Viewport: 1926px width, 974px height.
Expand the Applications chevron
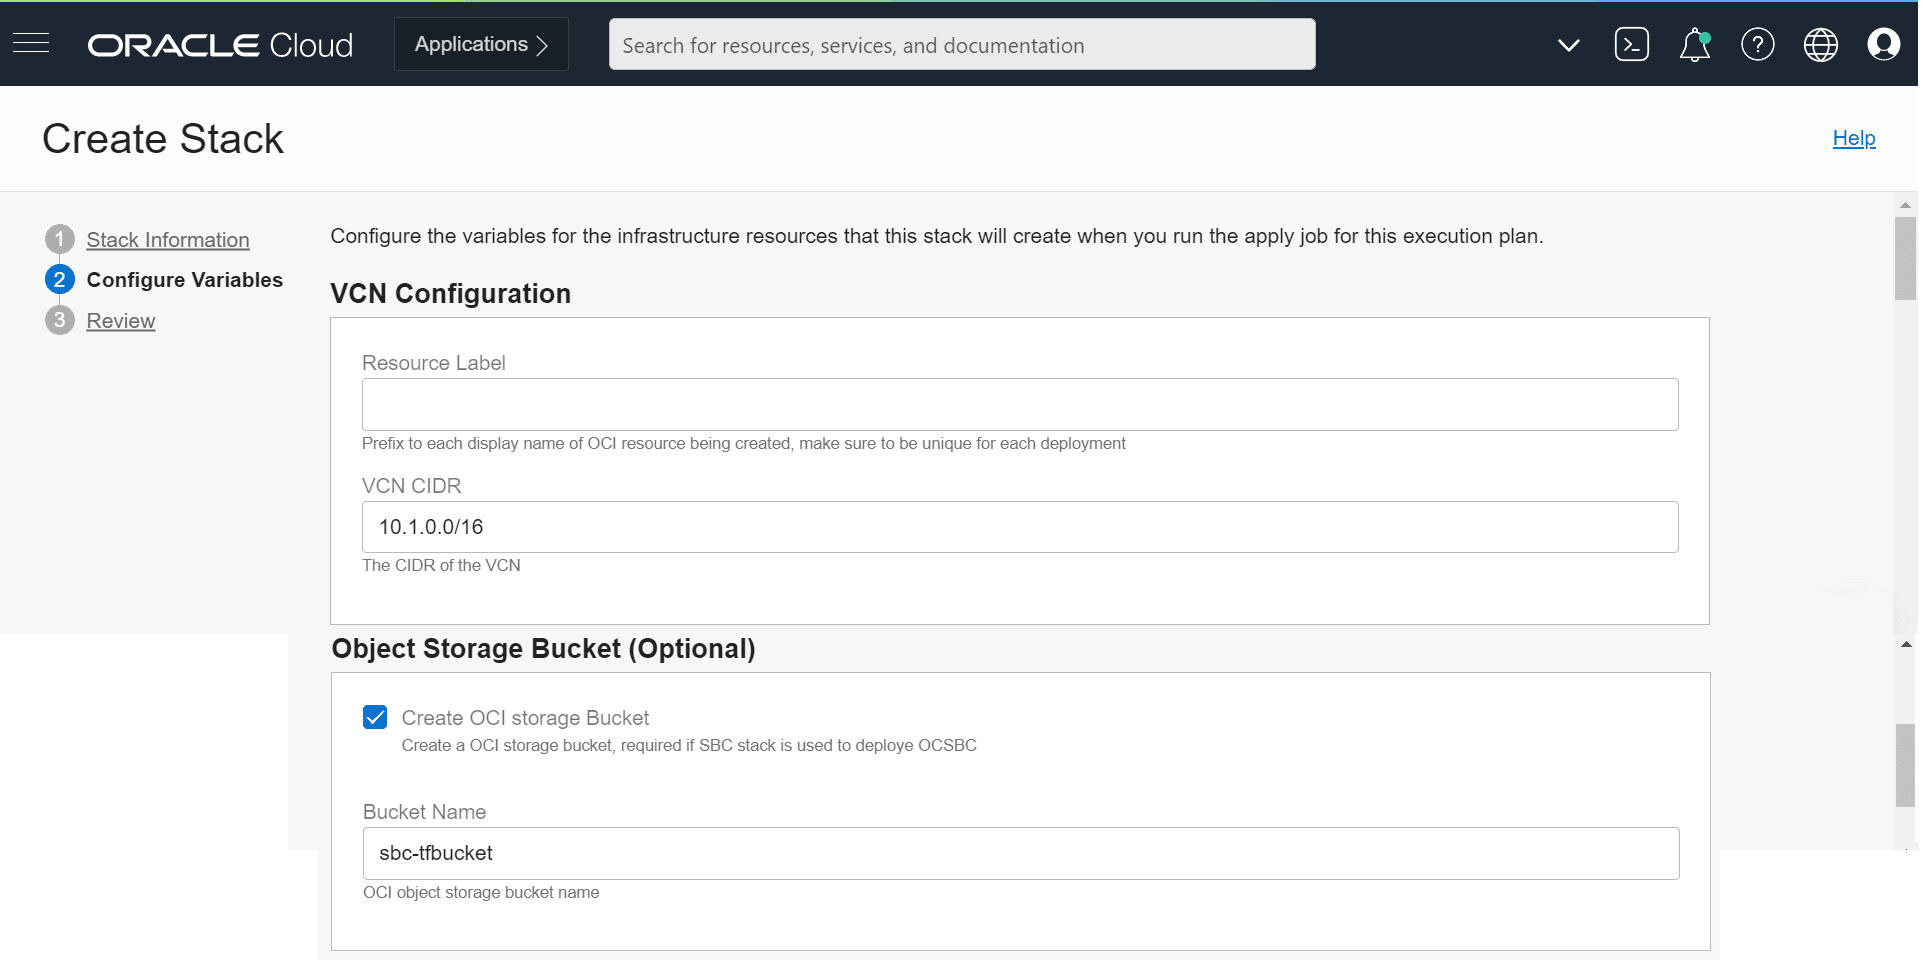click(540, 44)
